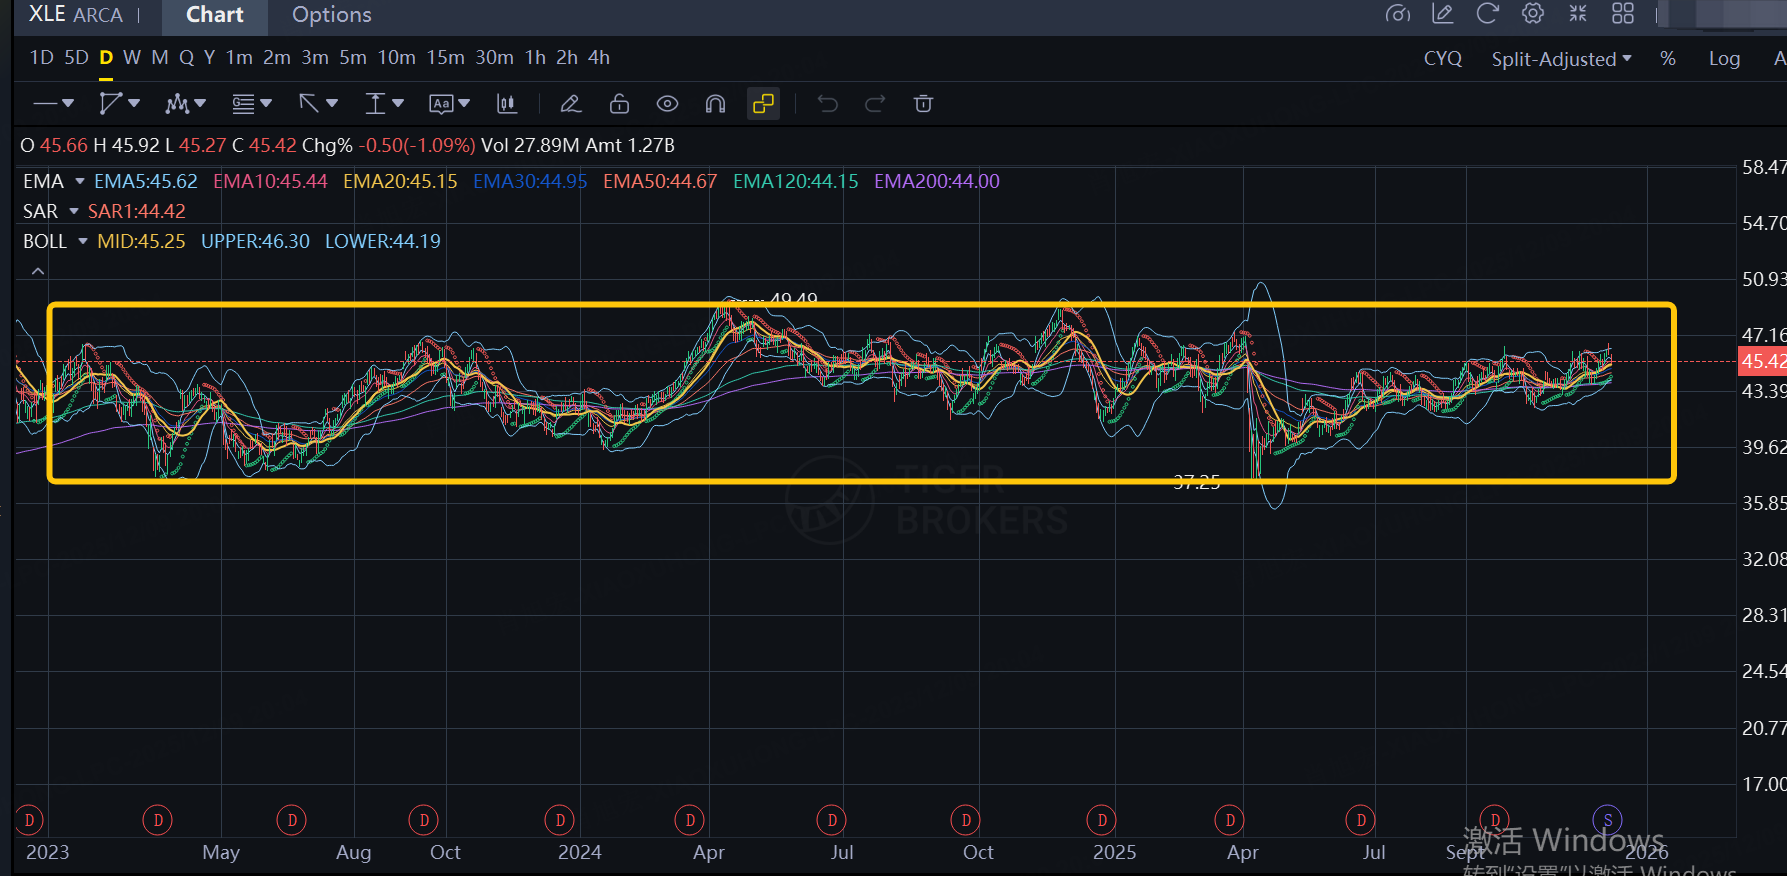The height and width of the screenshot is (876, 1787).
Task: Open the multi-chart grid layout icon
Action: coord(1622,14)
